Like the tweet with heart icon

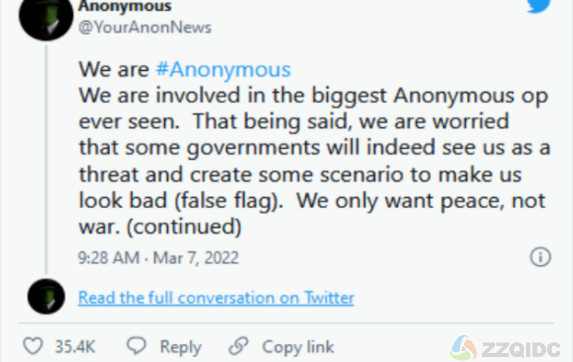click(x=33, y=346)
